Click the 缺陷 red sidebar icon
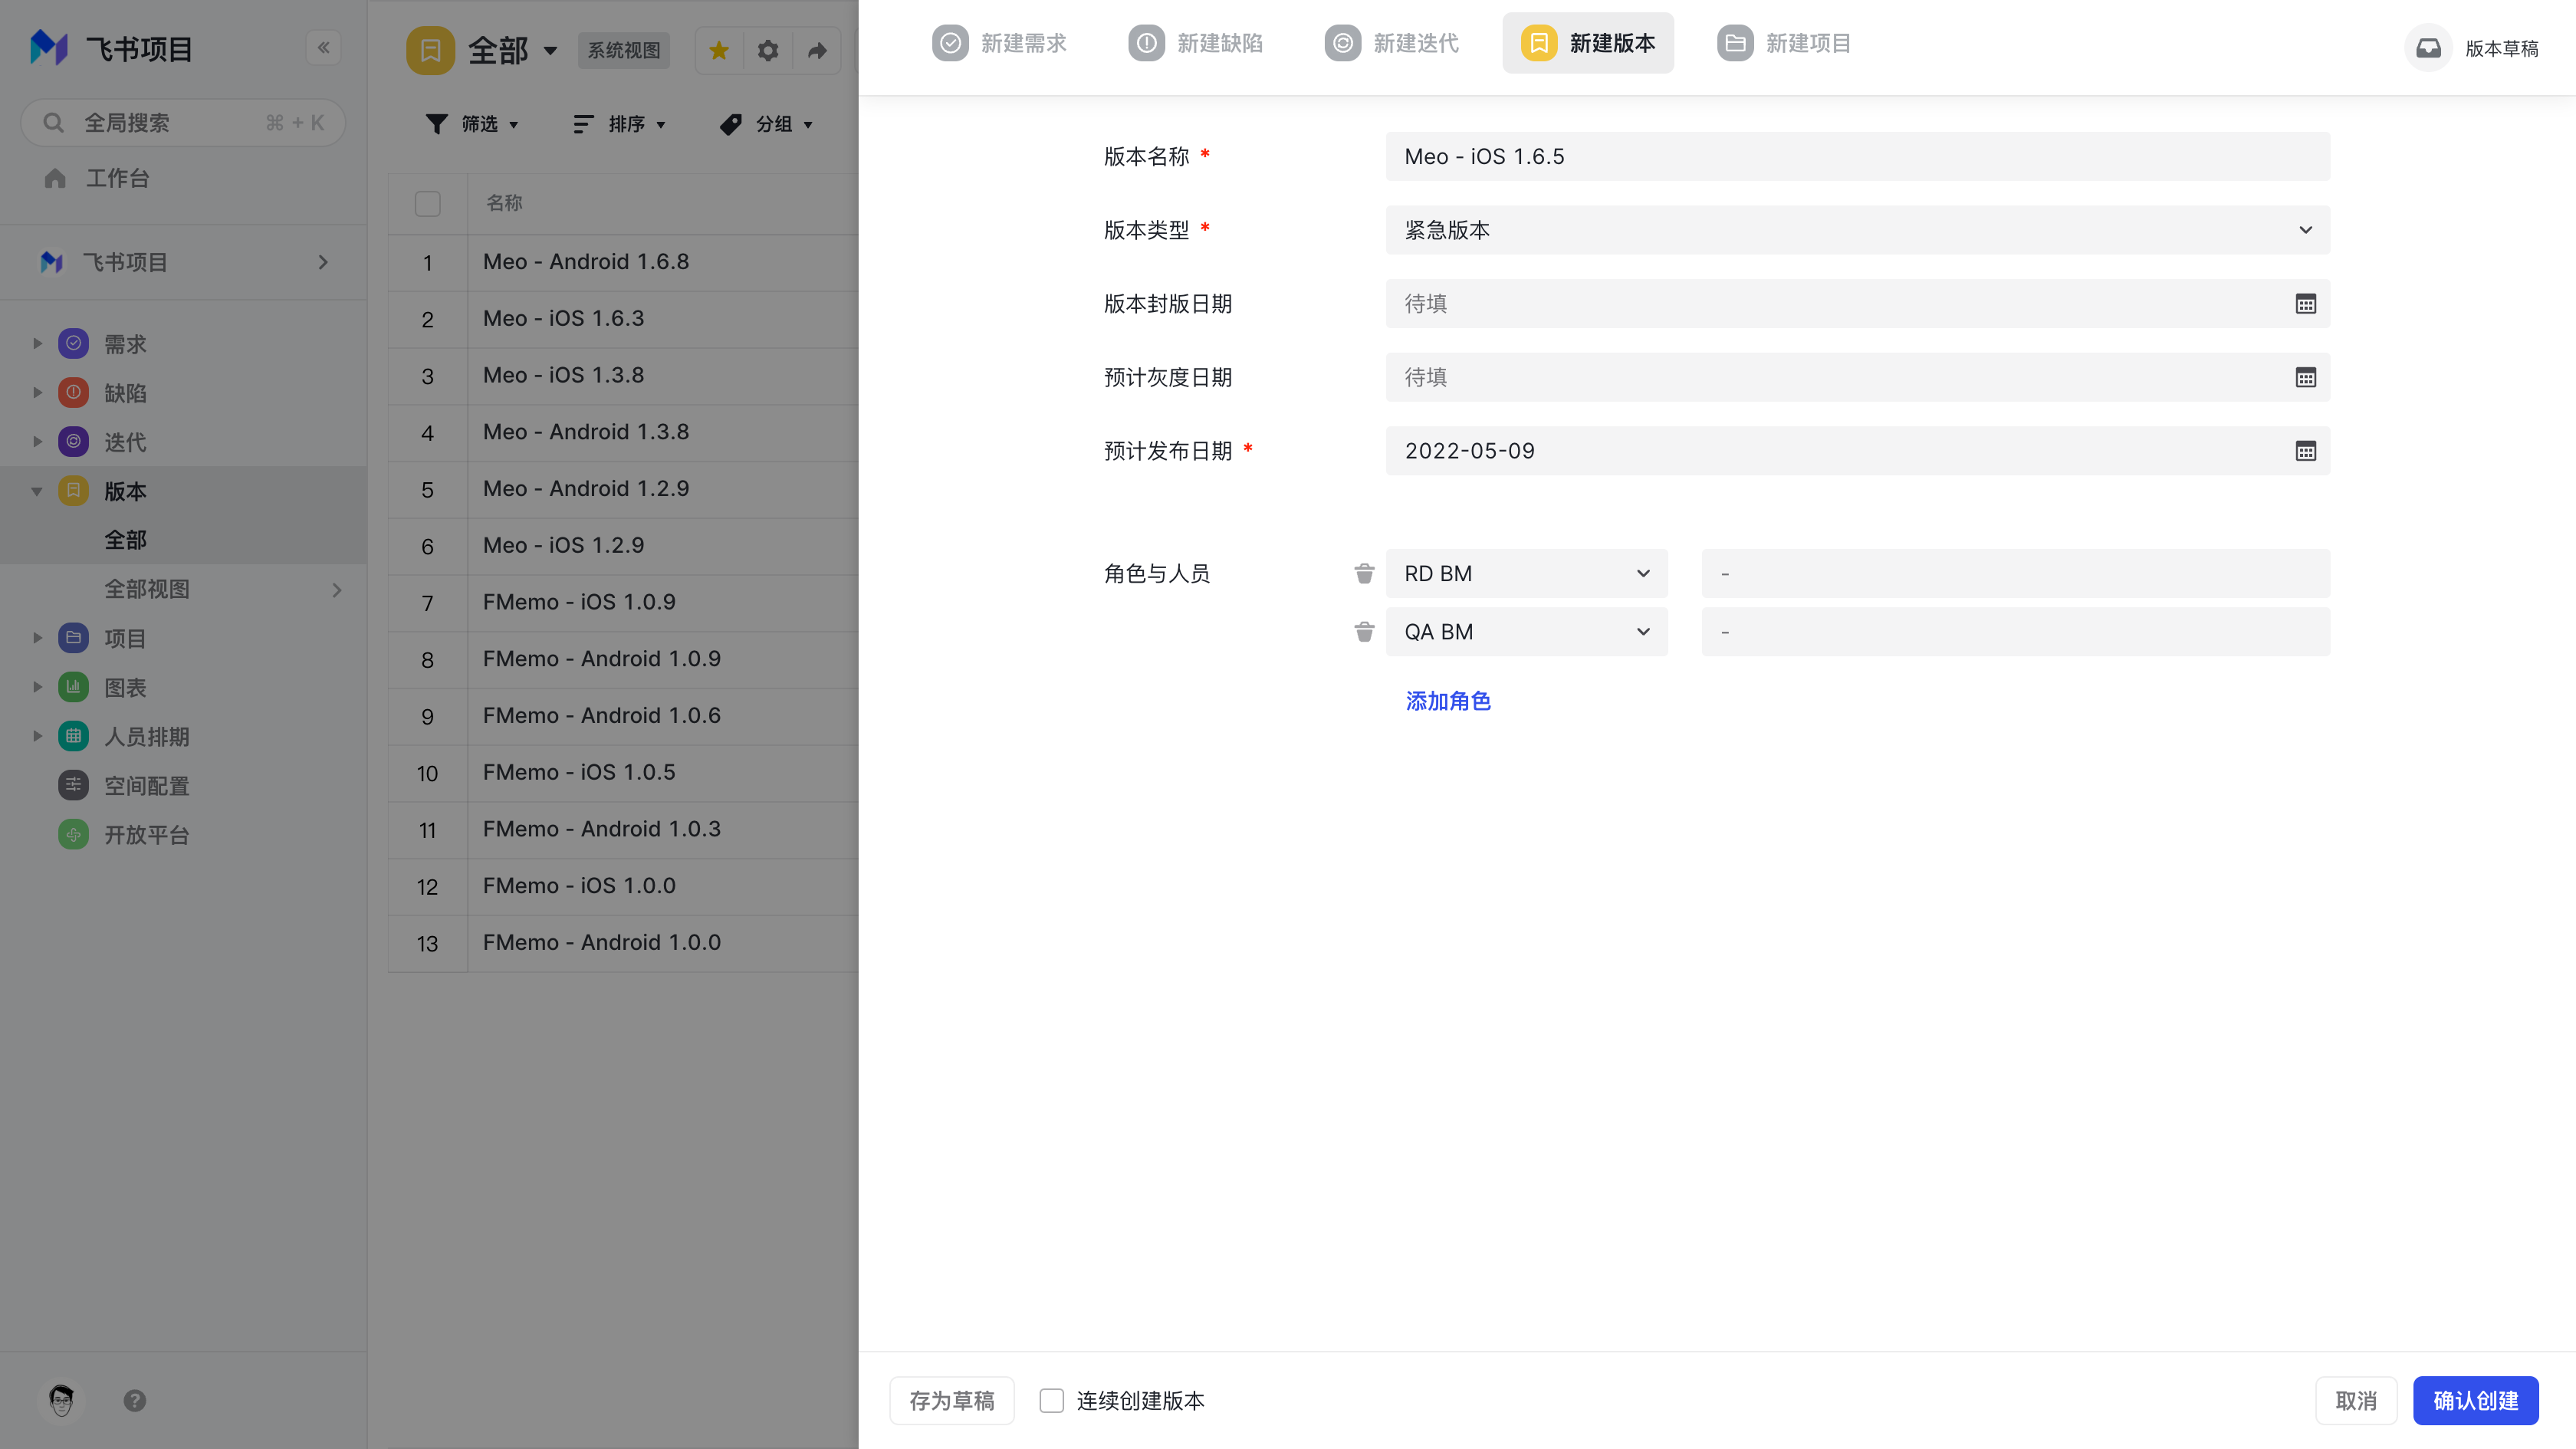 coord(73,392)
